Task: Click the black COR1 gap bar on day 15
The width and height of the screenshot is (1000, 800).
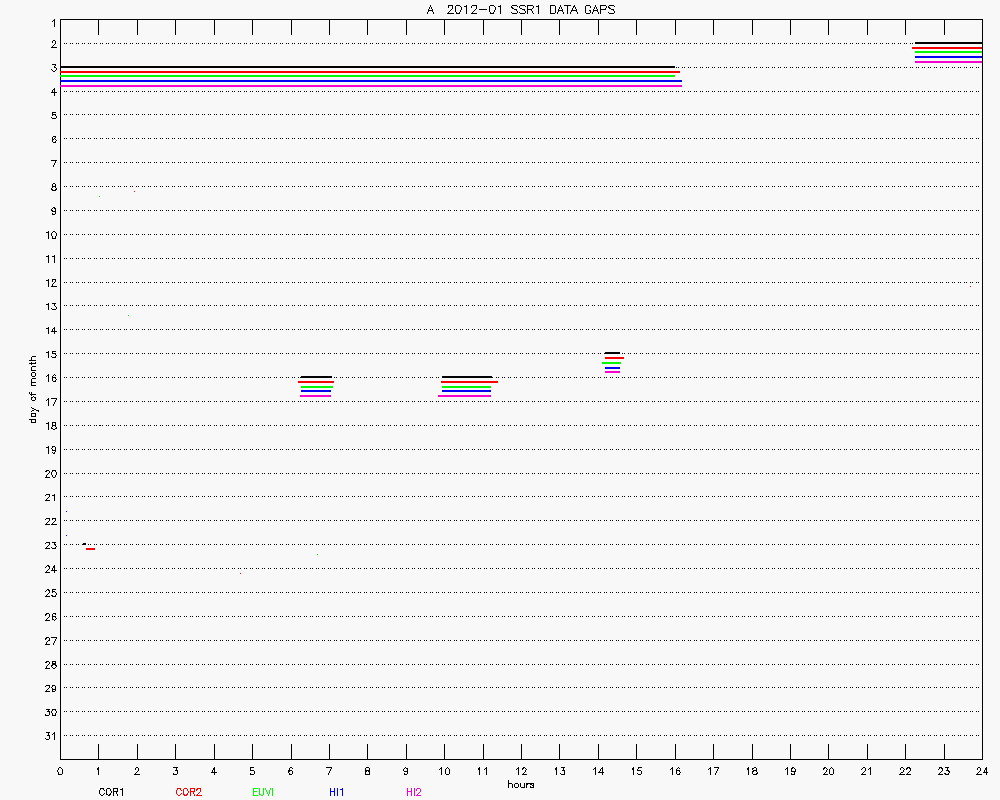Action: click(612, 353)
